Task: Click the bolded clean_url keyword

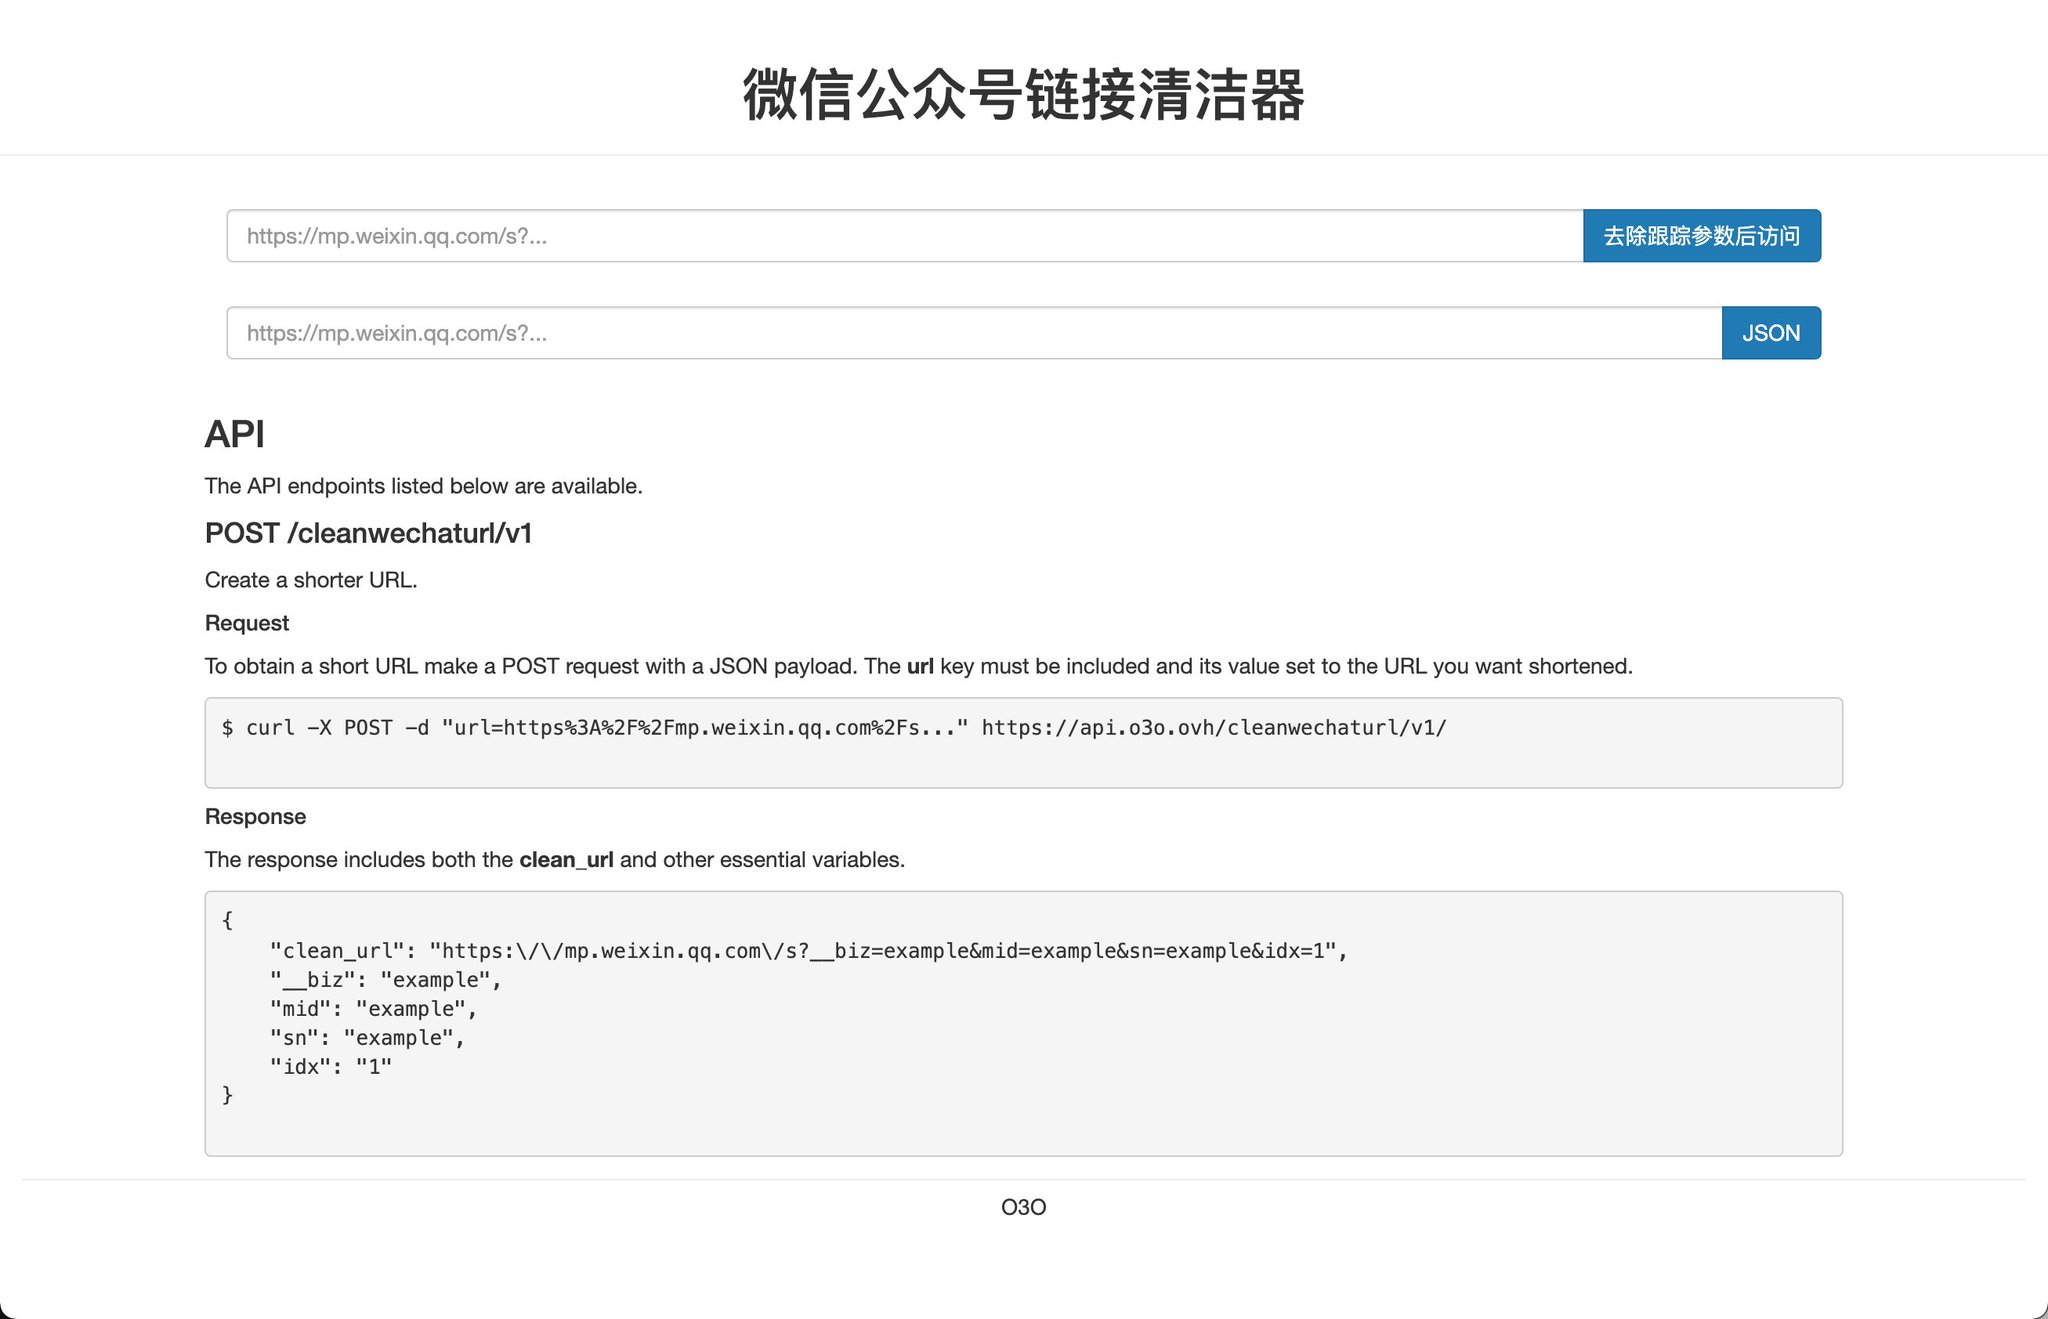Action: pos(567,859)
